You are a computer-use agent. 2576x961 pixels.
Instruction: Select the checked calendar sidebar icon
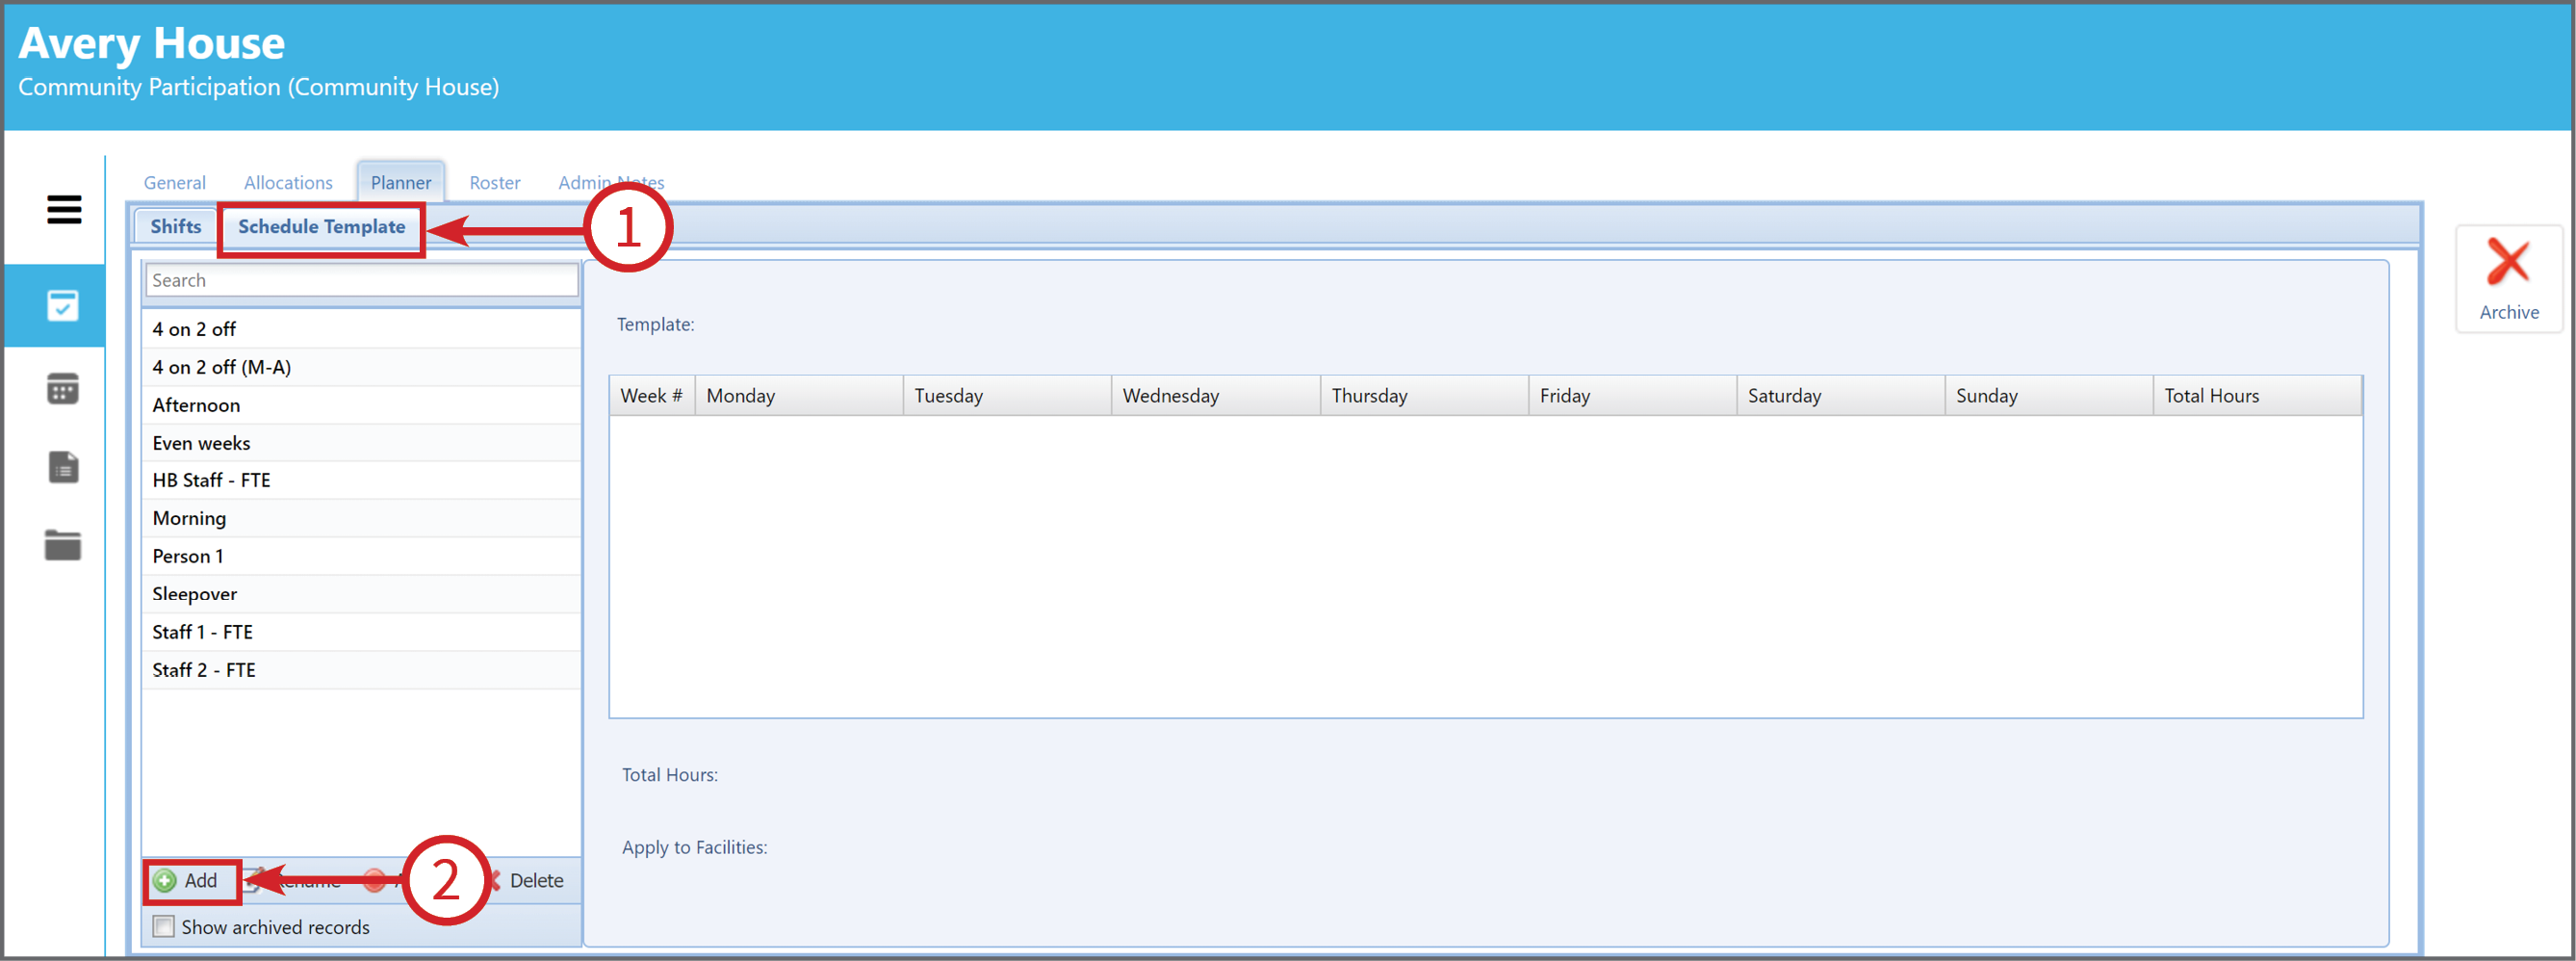[x=62, y=306]
